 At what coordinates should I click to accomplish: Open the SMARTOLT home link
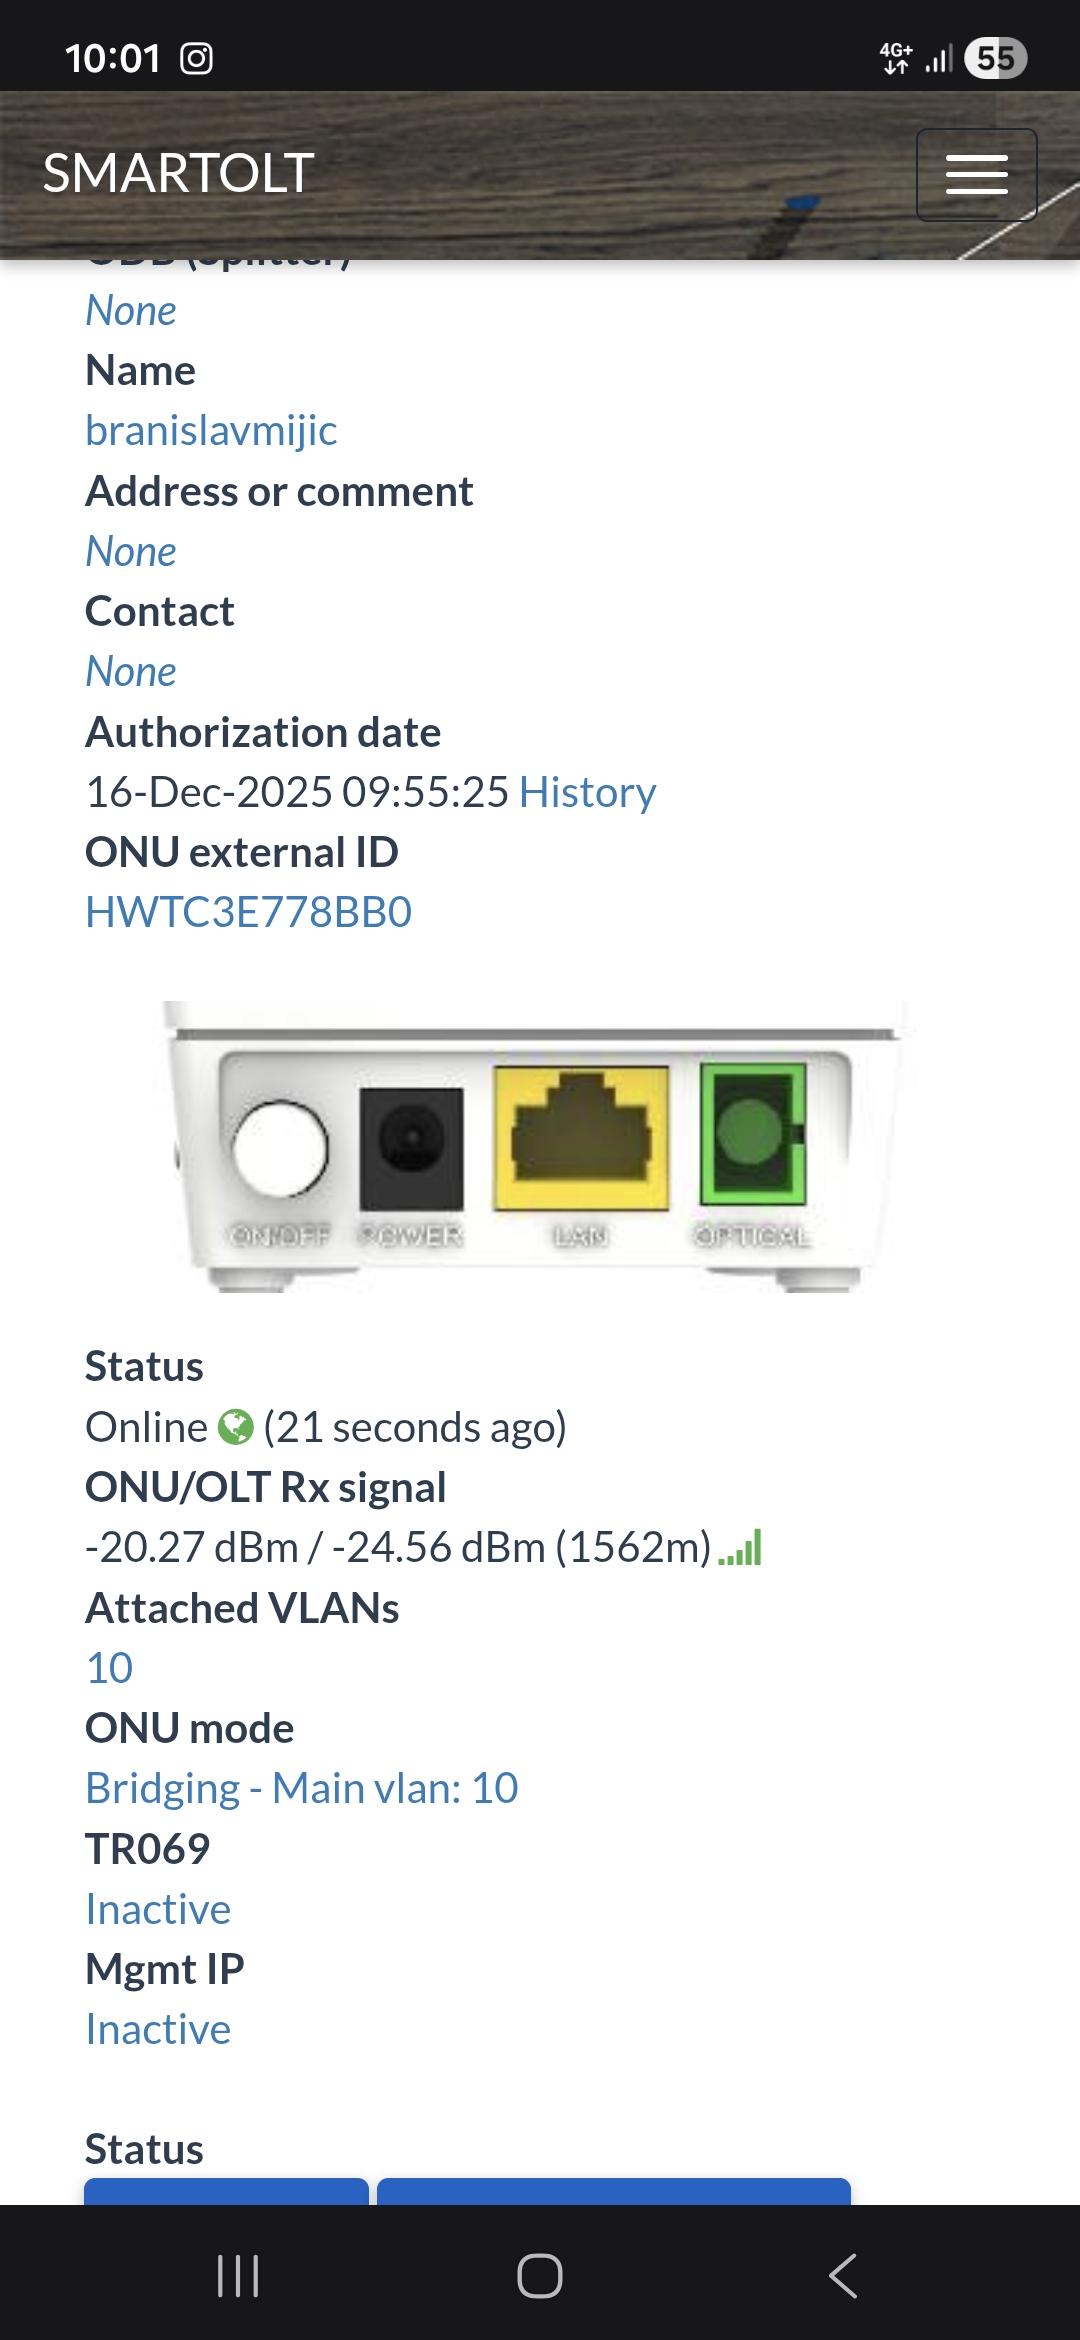click(x=179, y=173)
